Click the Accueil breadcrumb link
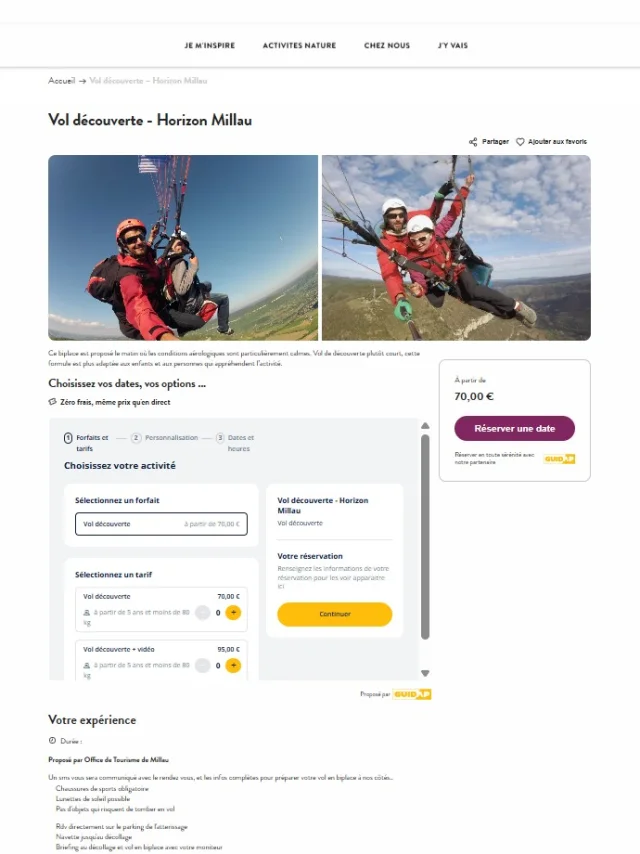Screen dimensions: 640x854 pos(62,81)
